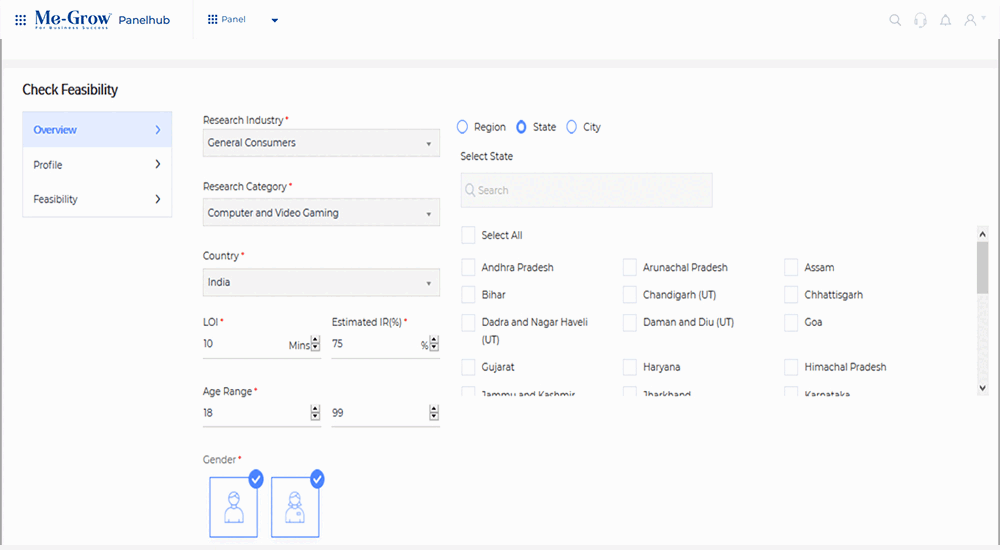
Task: Select the City radio button
Action: [x=571, y=127]
